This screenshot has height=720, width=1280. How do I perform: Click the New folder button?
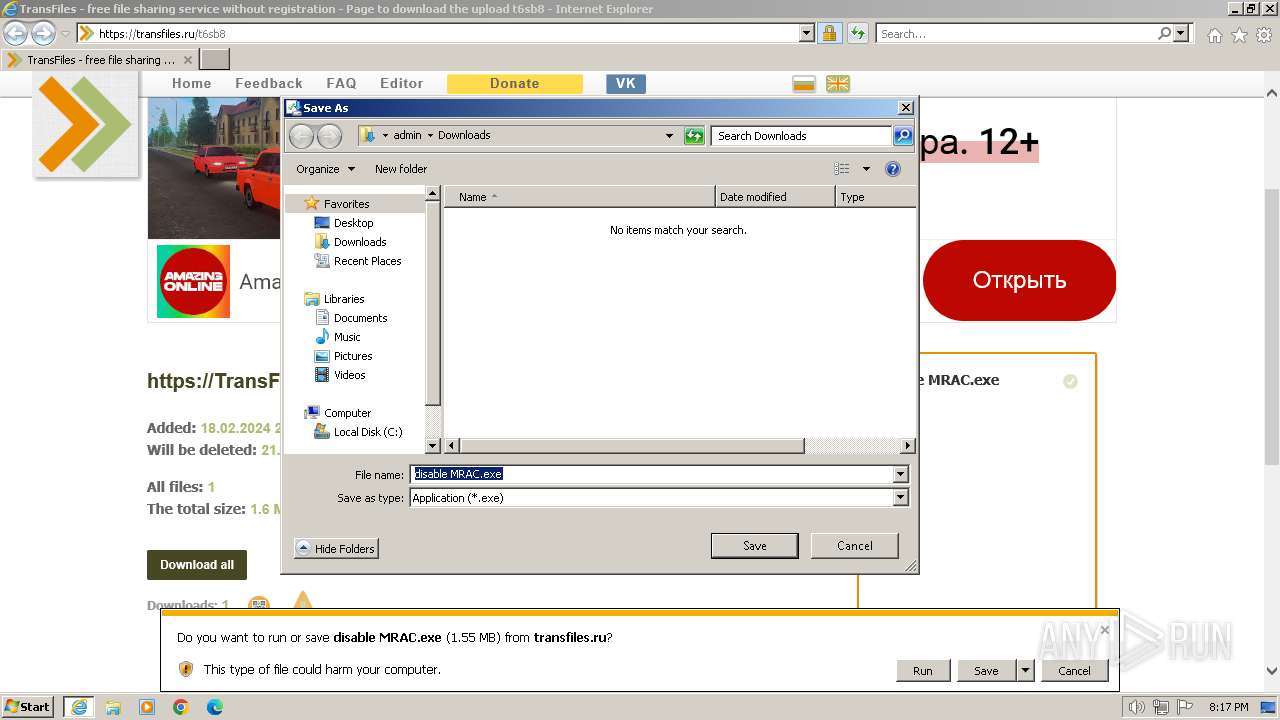(401, 169)
